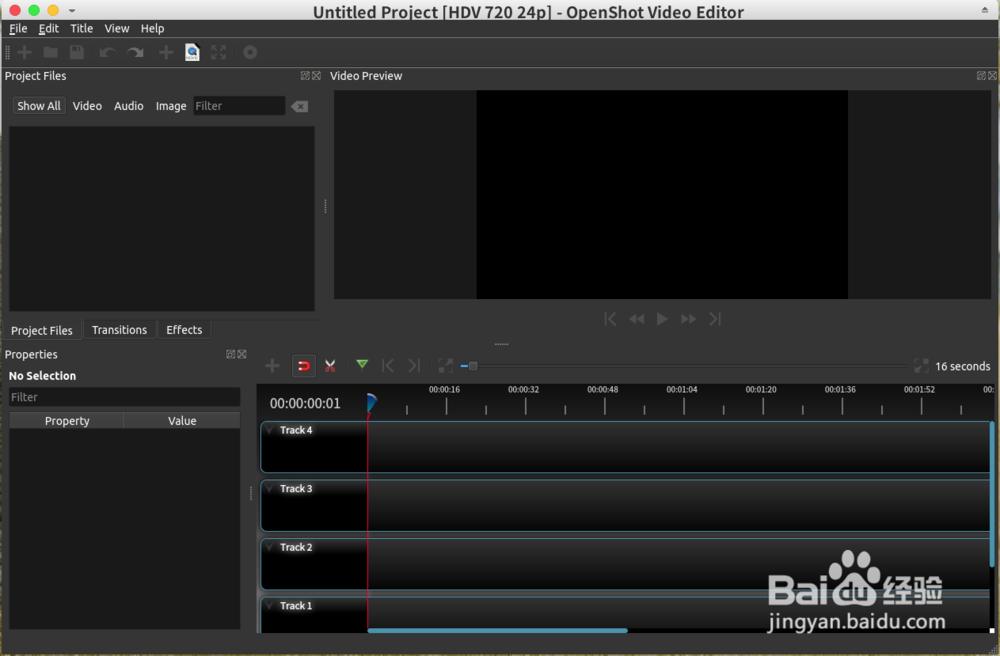
Task: Import files using toolbar plus icon
Action: click(x=166, y=52)
